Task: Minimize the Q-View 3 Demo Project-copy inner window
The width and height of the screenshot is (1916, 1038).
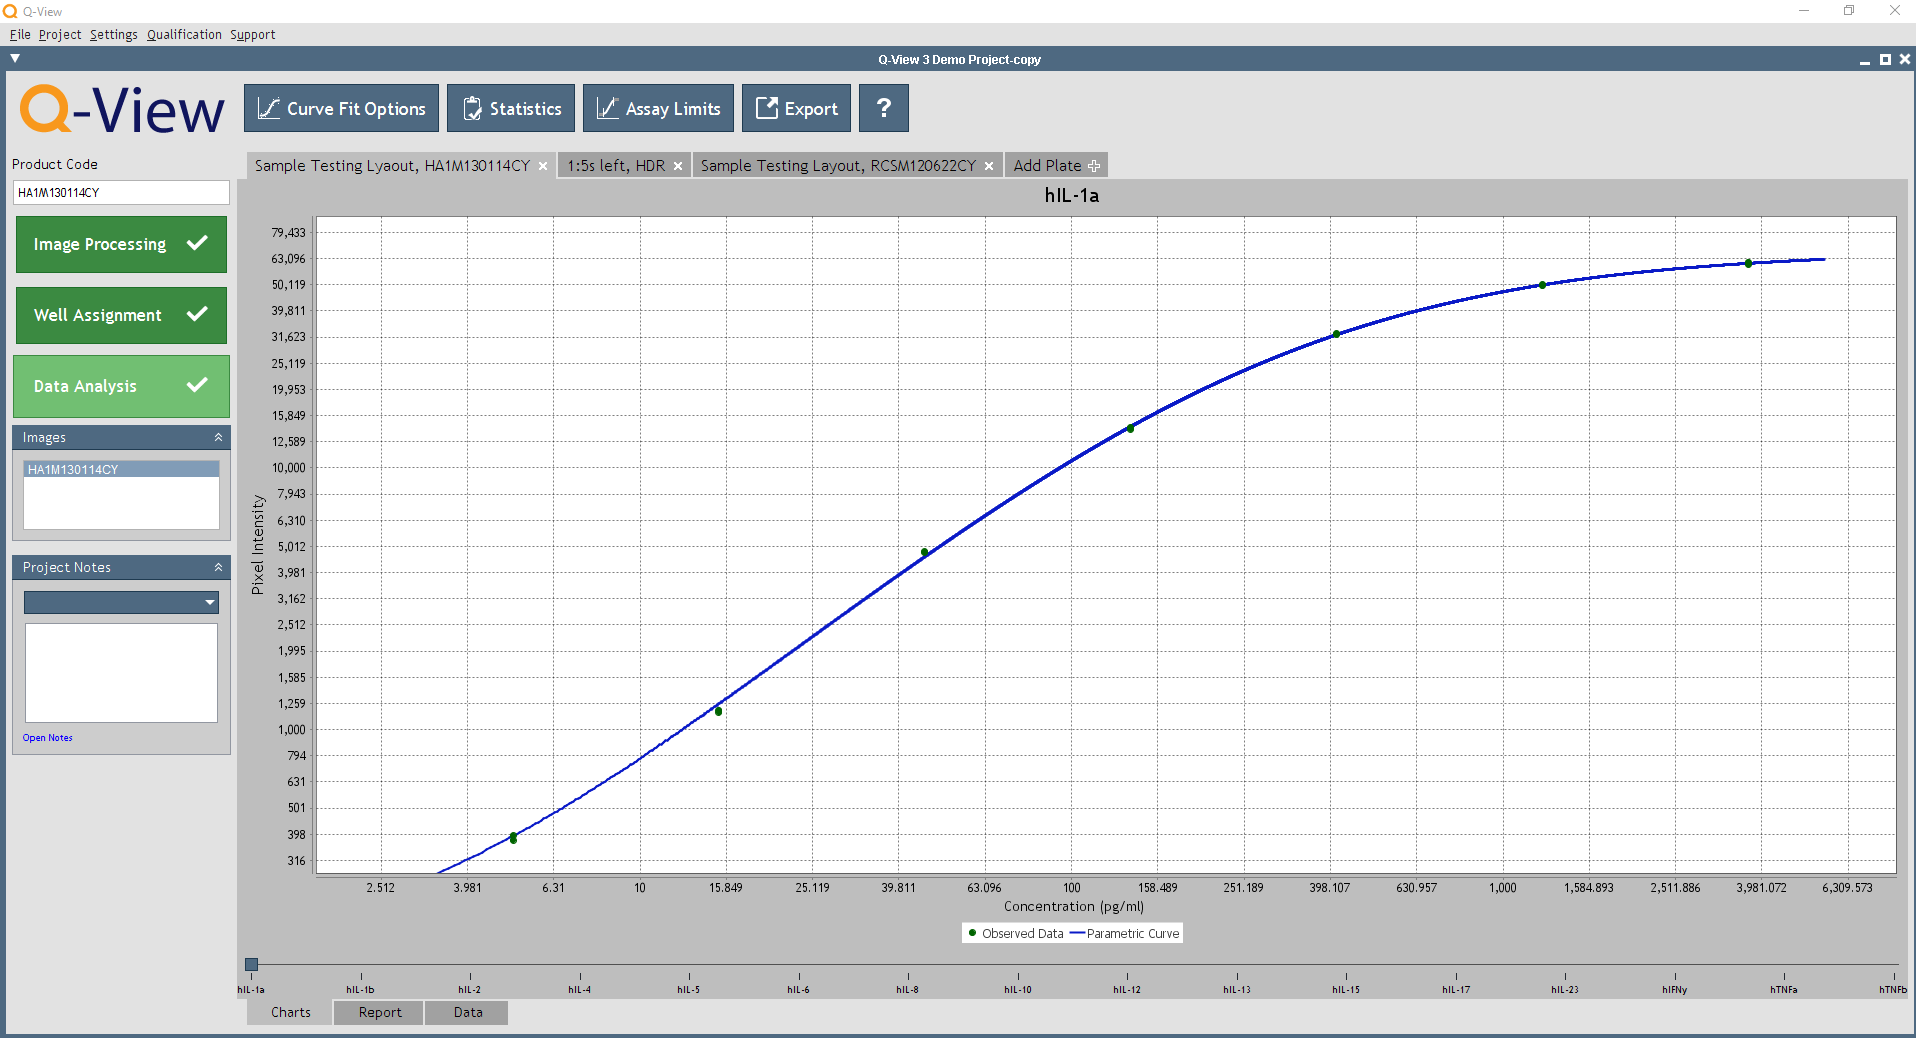Action: coord(1865,60)
